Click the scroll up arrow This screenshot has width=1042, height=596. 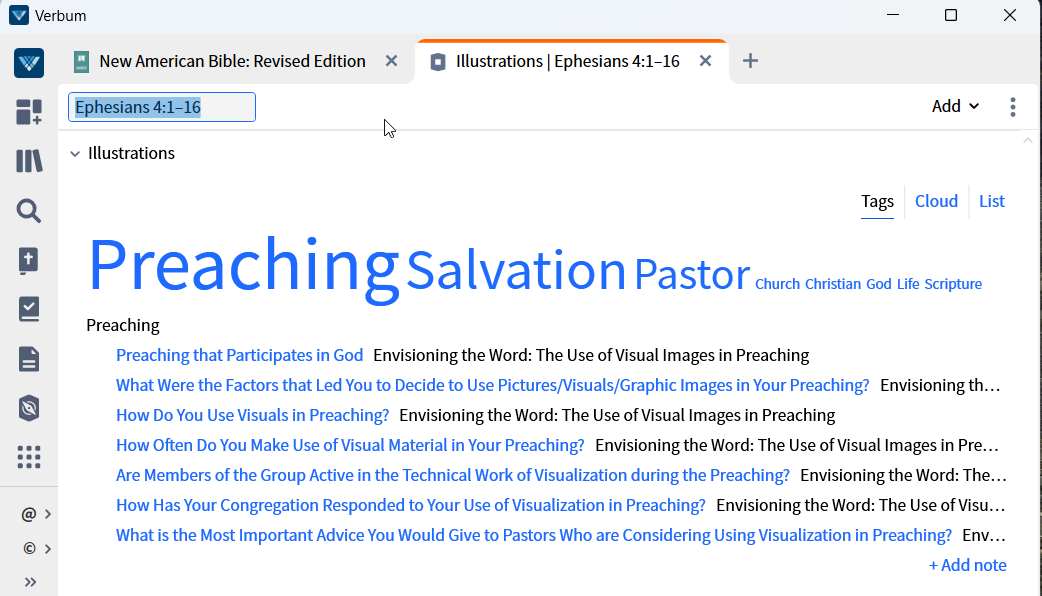click(x=1027, y=140)
